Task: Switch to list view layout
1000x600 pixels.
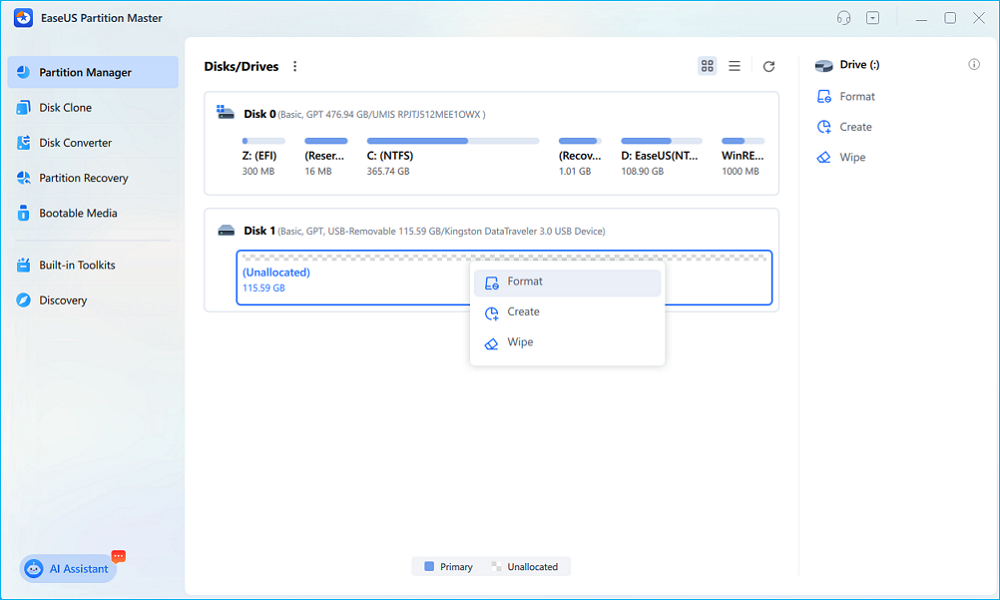Action: [734, 66]
